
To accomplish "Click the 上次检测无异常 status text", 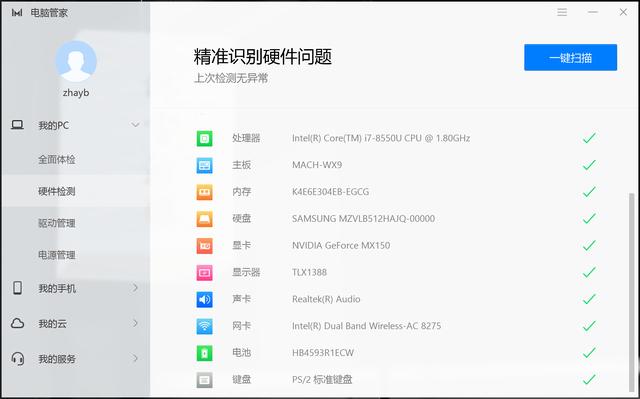I will click(231, 78).
